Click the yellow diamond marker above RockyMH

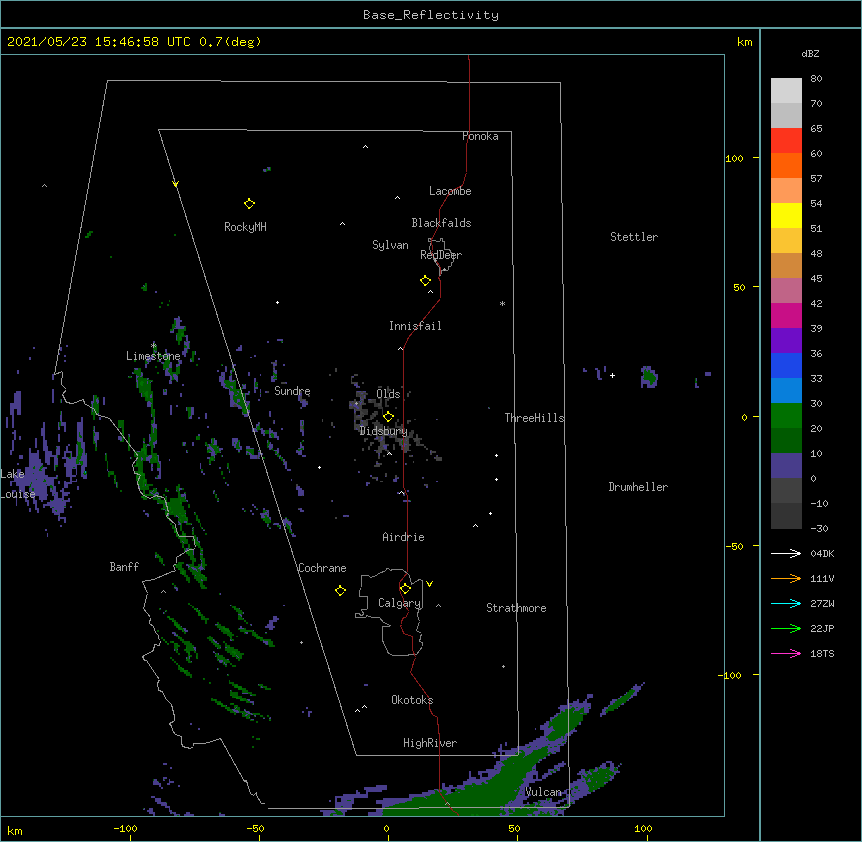coord(249,204)
